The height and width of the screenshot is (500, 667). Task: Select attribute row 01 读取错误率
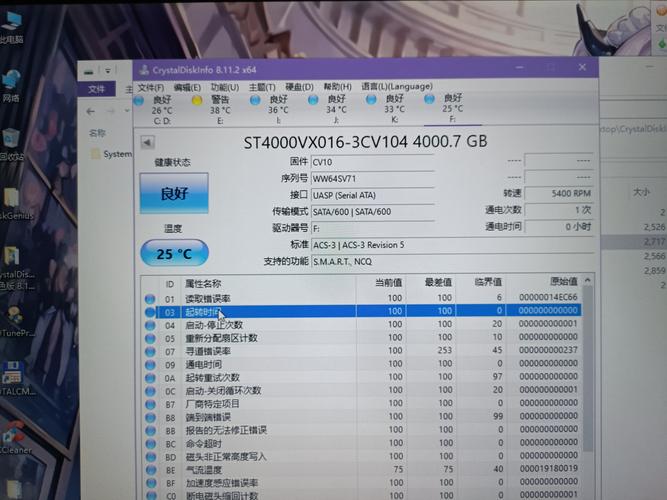click(x=362, y=298)
